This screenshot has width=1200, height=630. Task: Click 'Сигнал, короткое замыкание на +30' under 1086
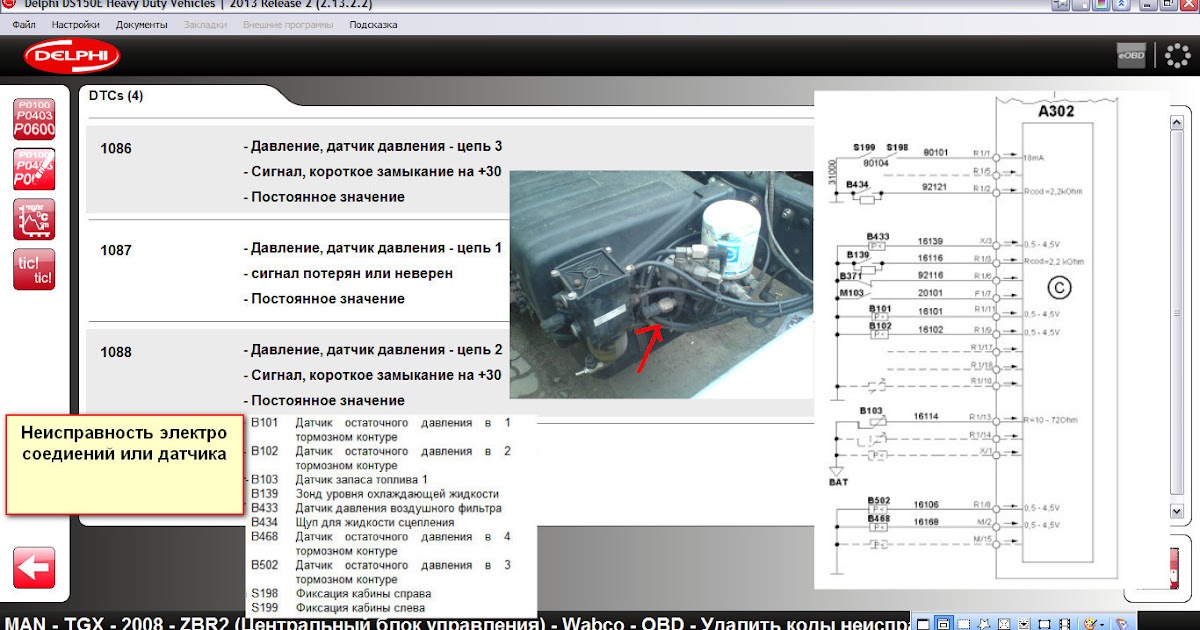click(372, 171)
